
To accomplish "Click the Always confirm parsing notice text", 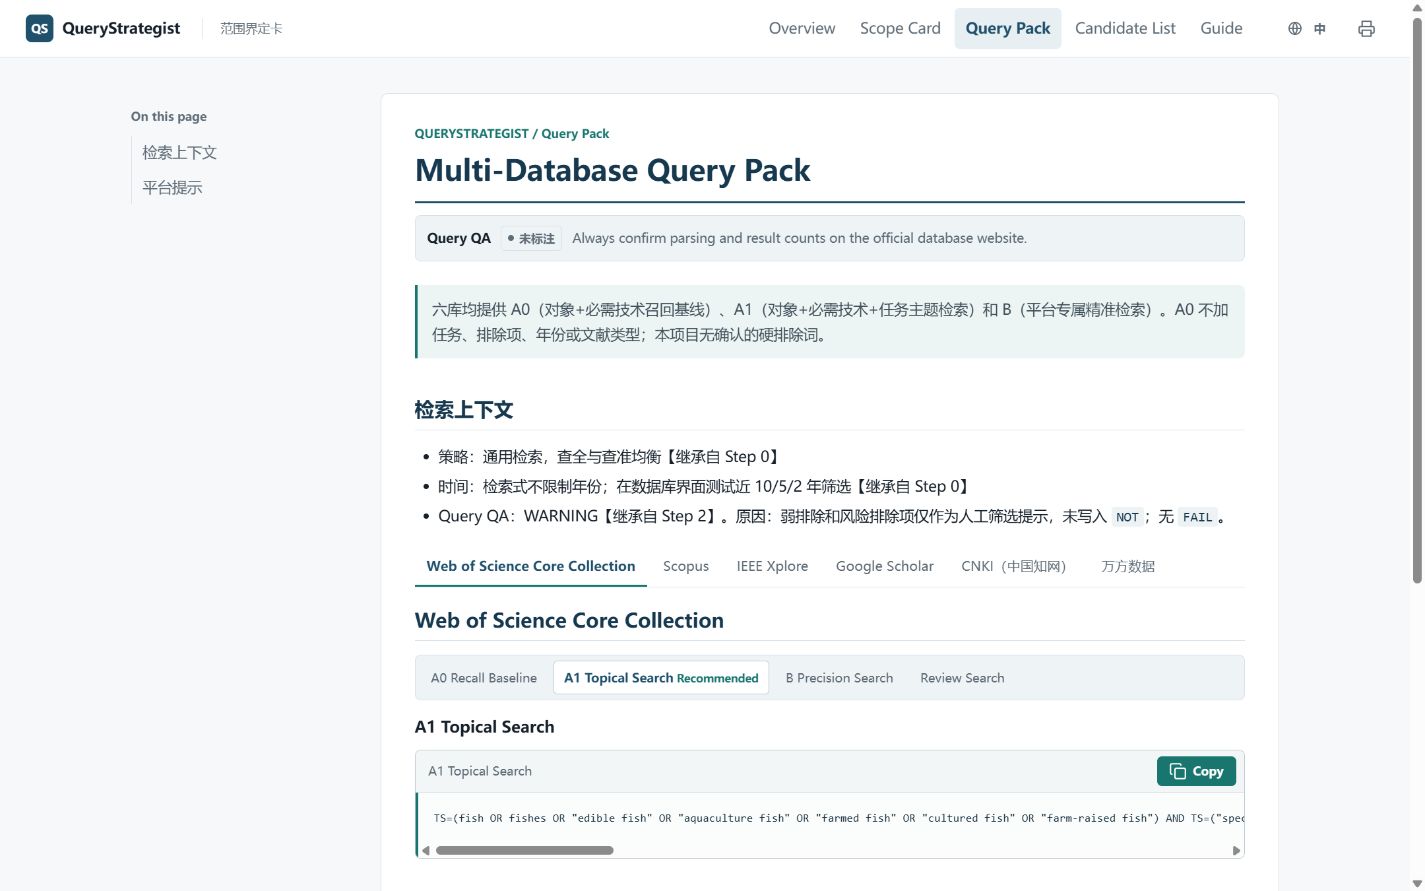I will [799, 238].
